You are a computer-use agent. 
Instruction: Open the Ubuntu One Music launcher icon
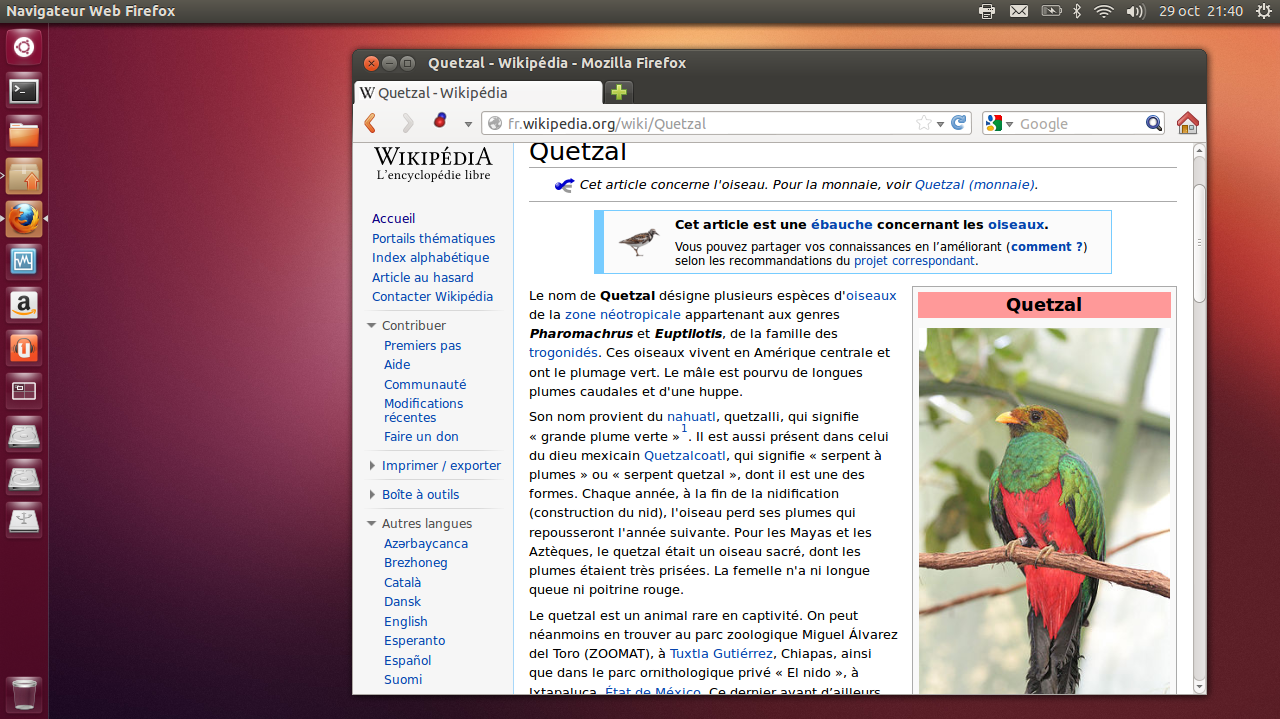point(24,348)
